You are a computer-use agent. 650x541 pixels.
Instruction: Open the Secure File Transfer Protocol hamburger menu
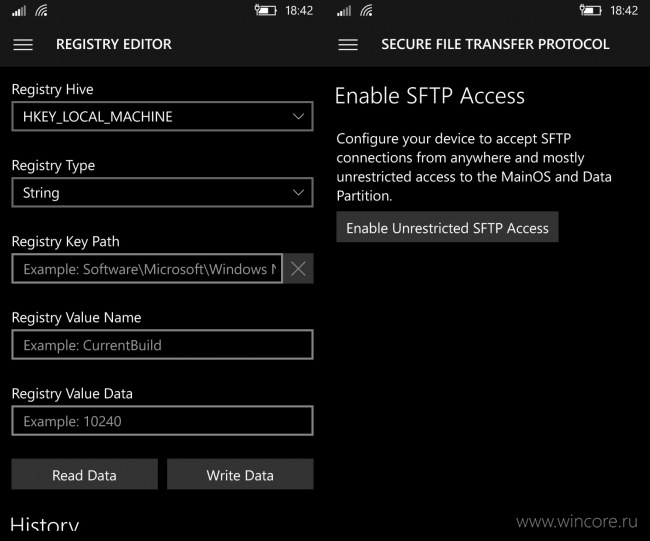point(348,44)
